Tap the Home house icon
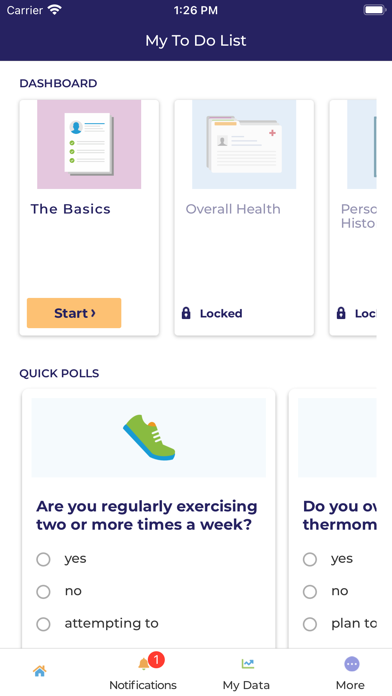The image size is (392, 696). (x=40, y=671)
